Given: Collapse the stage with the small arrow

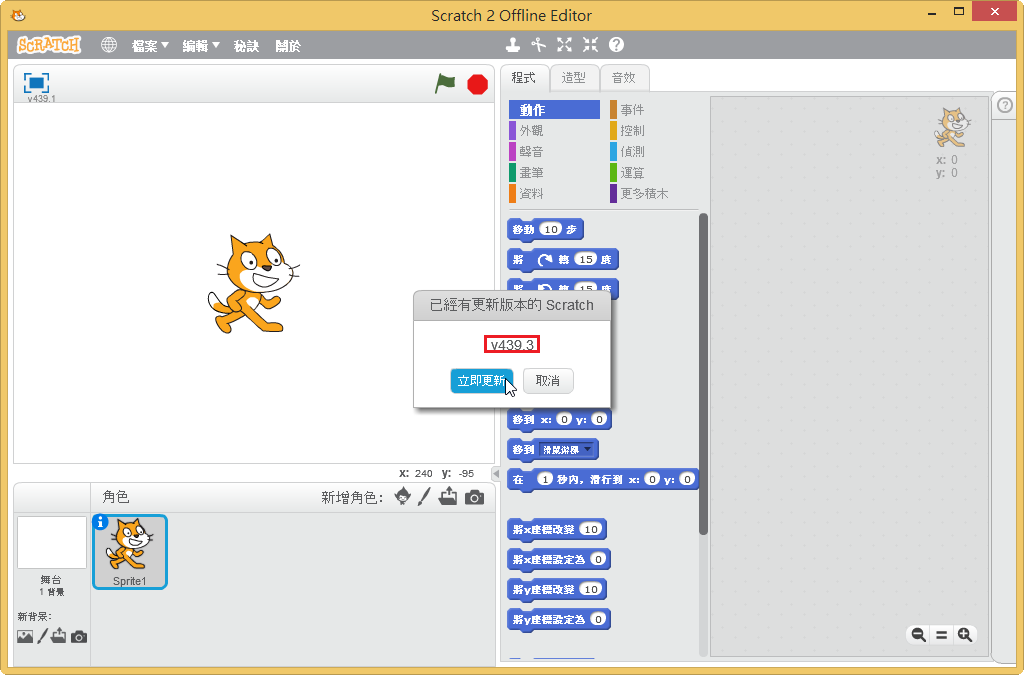Looking at the screenshot, I should tap(496, 474).
